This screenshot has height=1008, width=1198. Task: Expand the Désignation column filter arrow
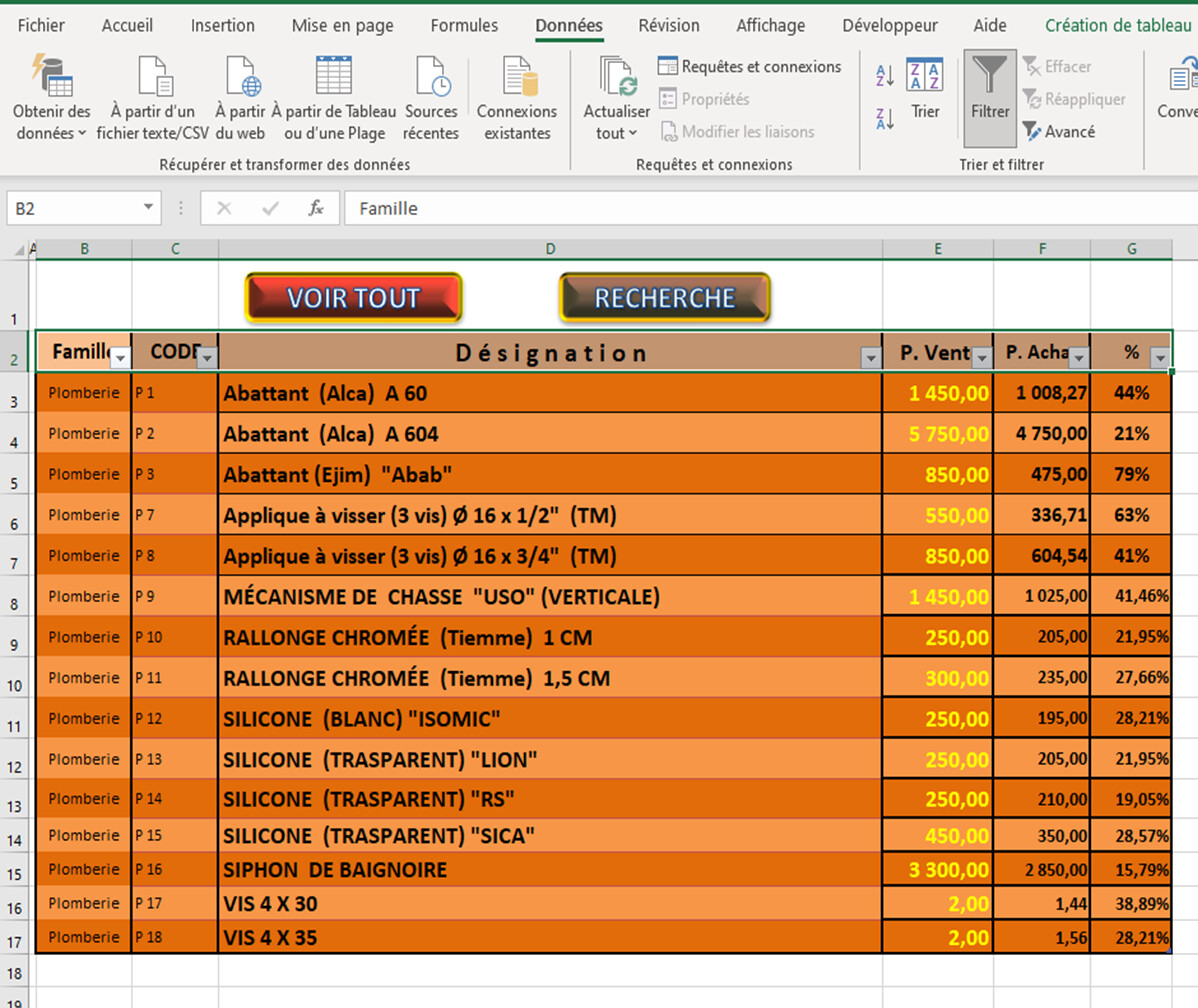[871, 358]
